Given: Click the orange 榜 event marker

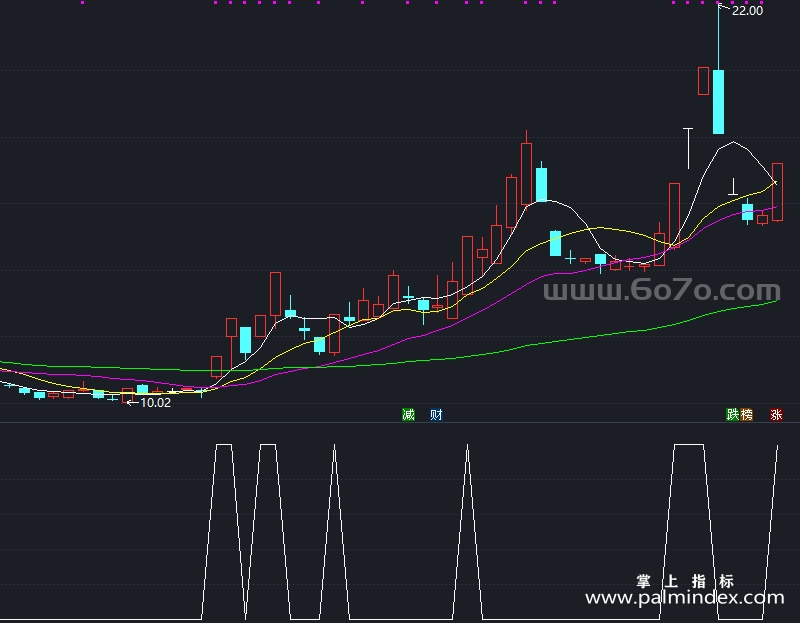Looking at the screenshot, I should coord(746,414).
